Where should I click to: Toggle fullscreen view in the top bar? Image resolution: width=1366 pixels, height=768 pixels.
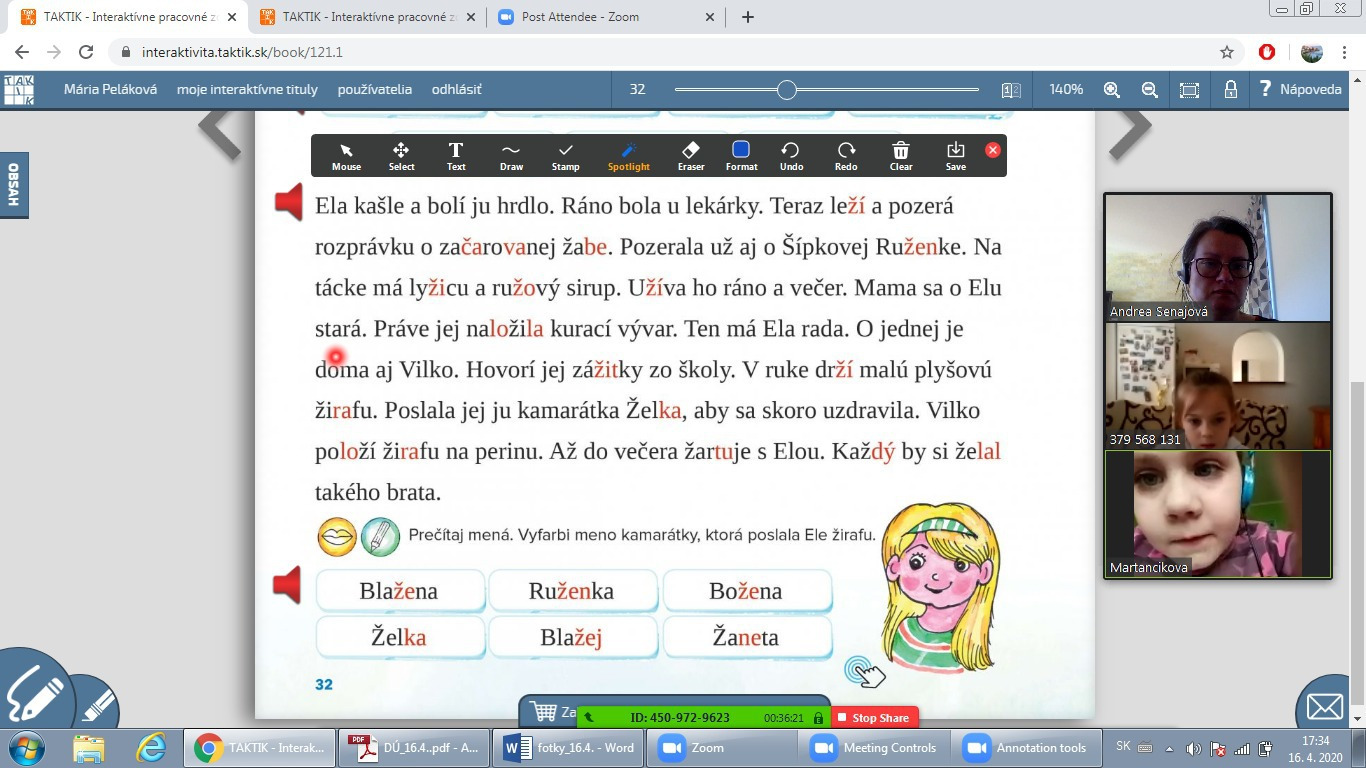point(1189,90)
